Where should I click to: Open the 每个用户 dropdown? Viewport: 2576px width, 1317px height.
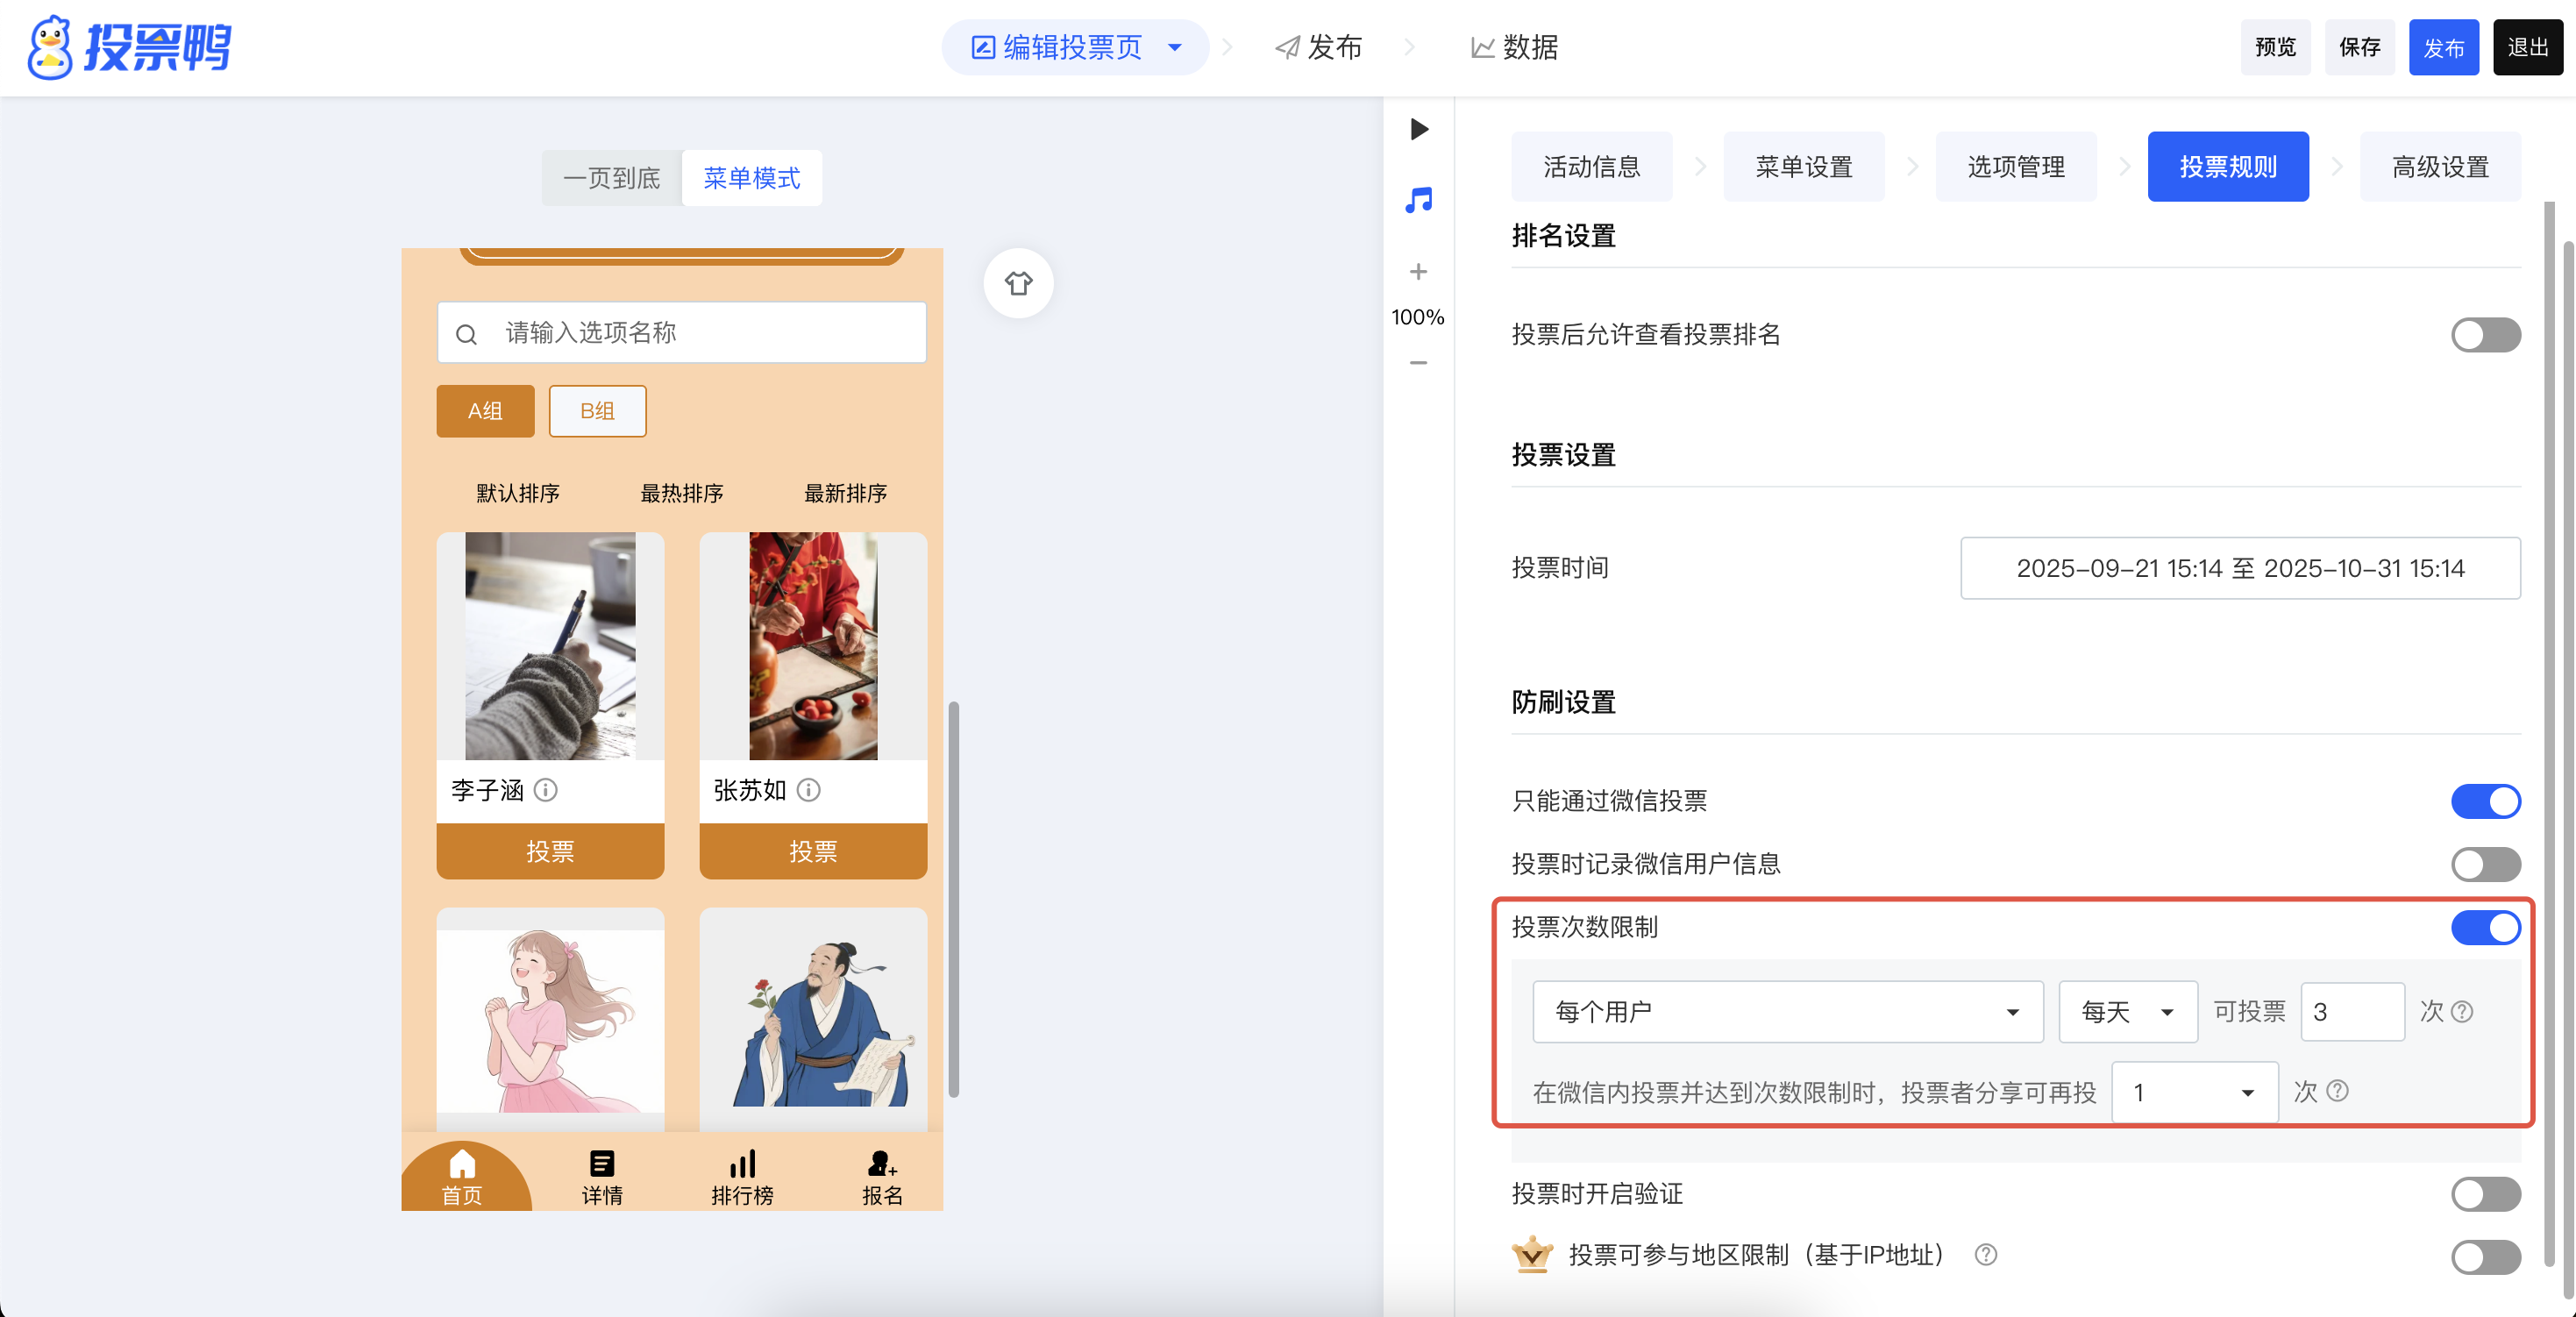[1787, 1012]
